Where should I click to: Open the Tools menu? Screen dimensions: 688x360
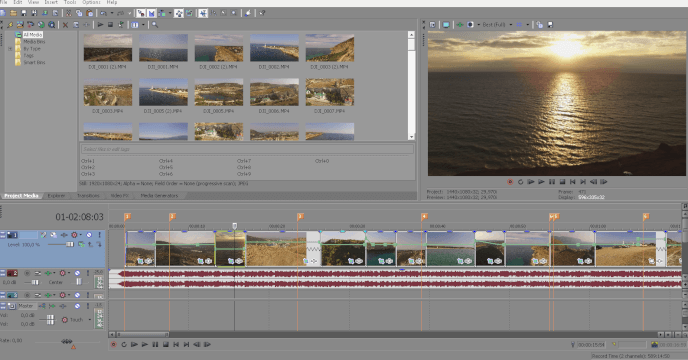tap(70, 2)
